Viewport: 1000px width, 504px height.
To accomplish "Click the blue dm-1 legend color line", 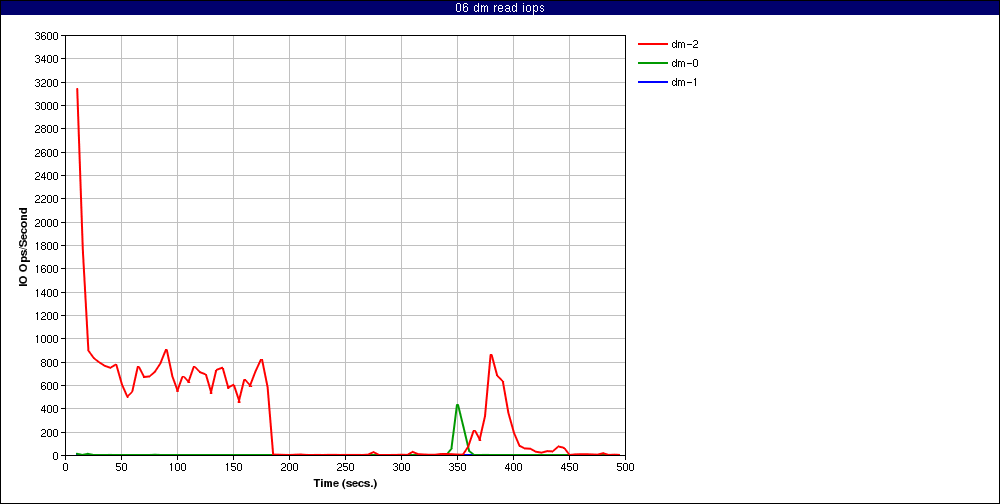I will pos(652,82).
